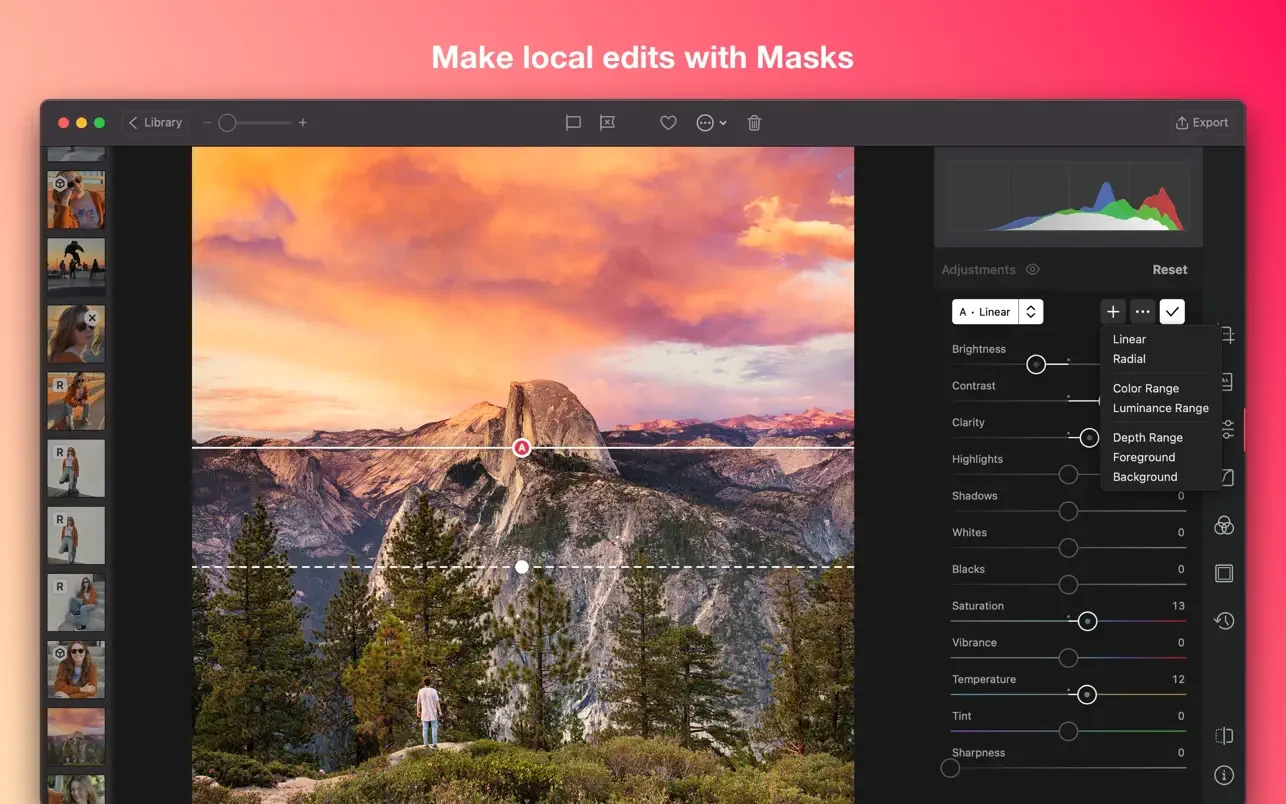The height and width of the screenshot is (804, 1286).
Task: Select the sunglasses portrait thumbnail in the filmstrip
Action: (75, 333)
